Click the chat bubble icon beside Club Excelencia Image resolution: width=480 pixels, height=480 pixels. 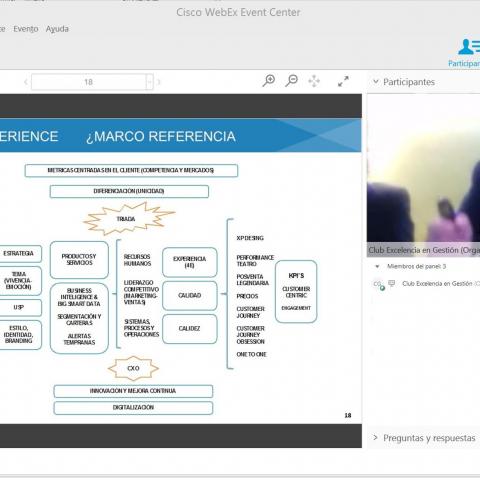392,284
